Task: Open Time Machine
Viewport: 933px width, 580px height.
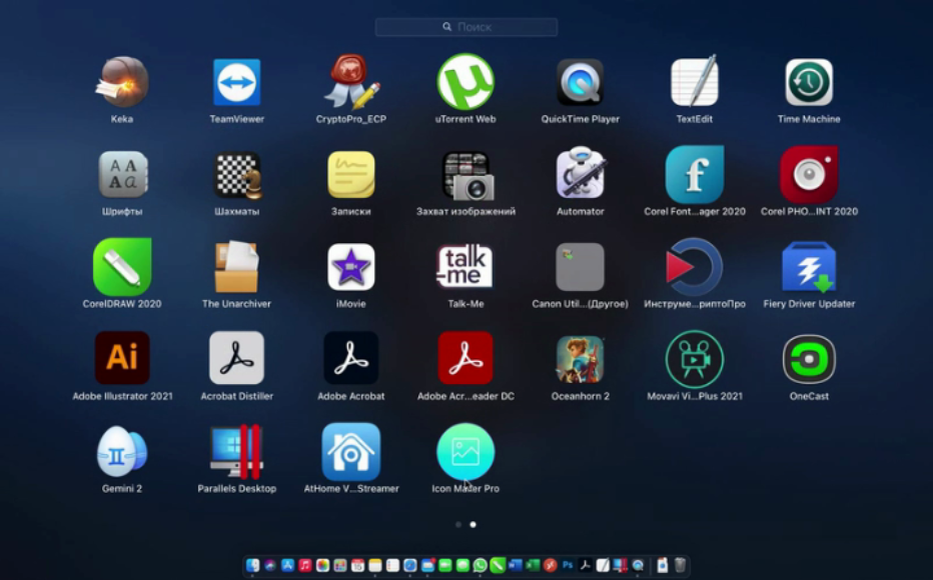Action: coord(809,85)
